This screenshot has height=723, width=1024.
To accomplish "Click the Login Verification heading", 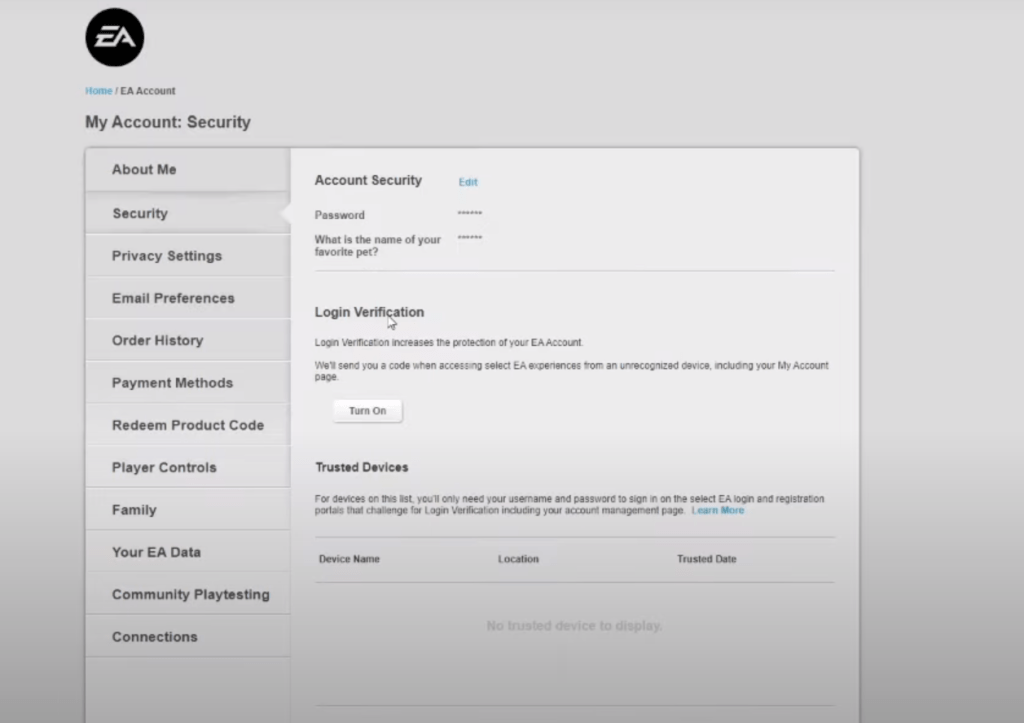I will (370, 312).
